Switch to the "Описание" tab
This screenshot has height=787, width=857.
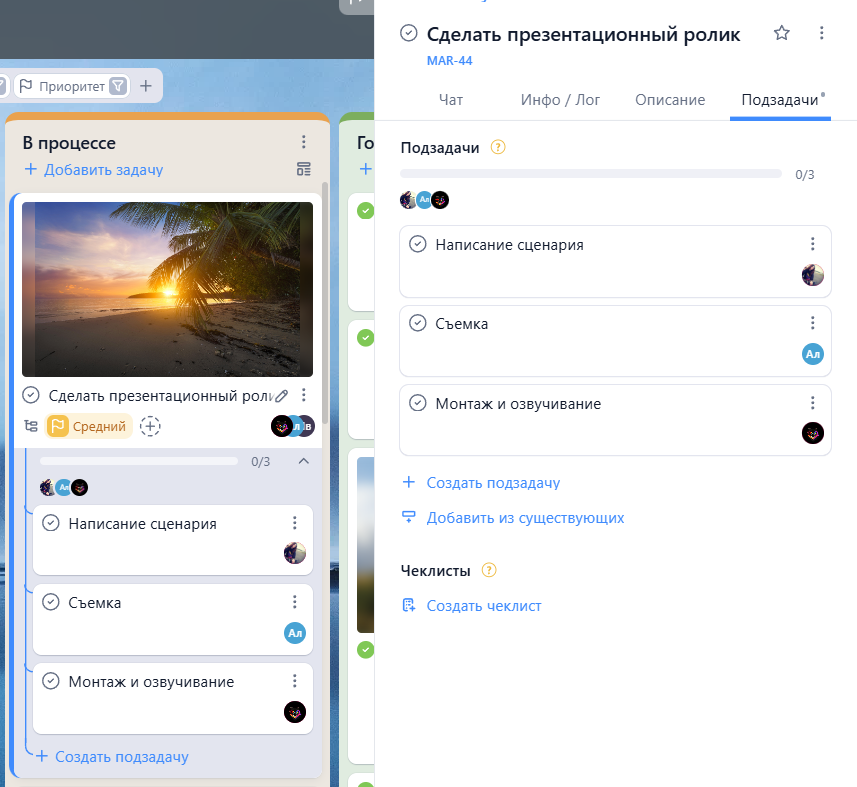click(669, 99)
